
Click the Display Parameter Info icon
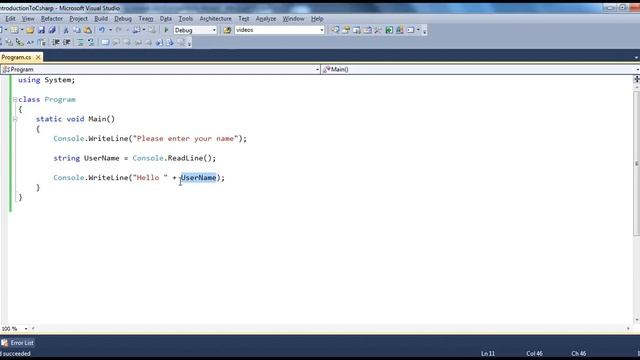click(x=9, y=42)
